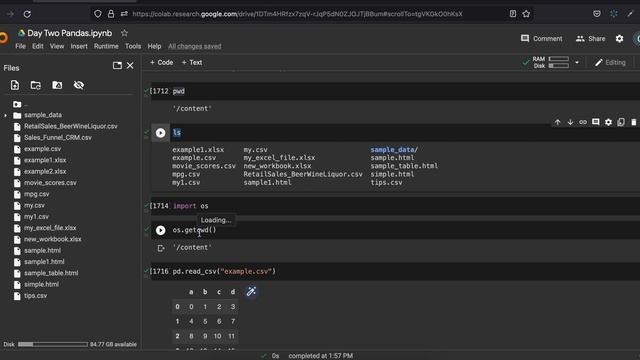
Task: Open Files pane in new tab
Action: 117,65
